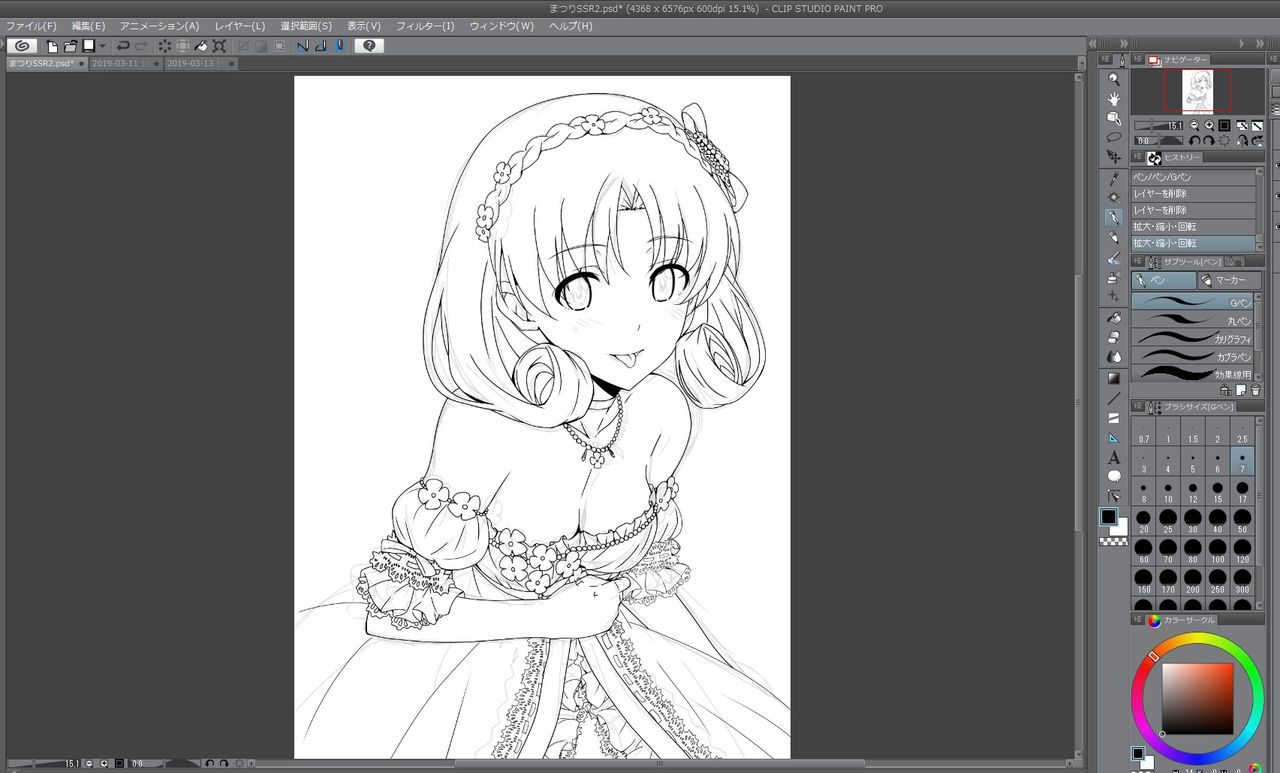This screenshot has width=1280, height=773.
Task: Select the マーカー sub tool group
Action: click(x=1230, y=281)
